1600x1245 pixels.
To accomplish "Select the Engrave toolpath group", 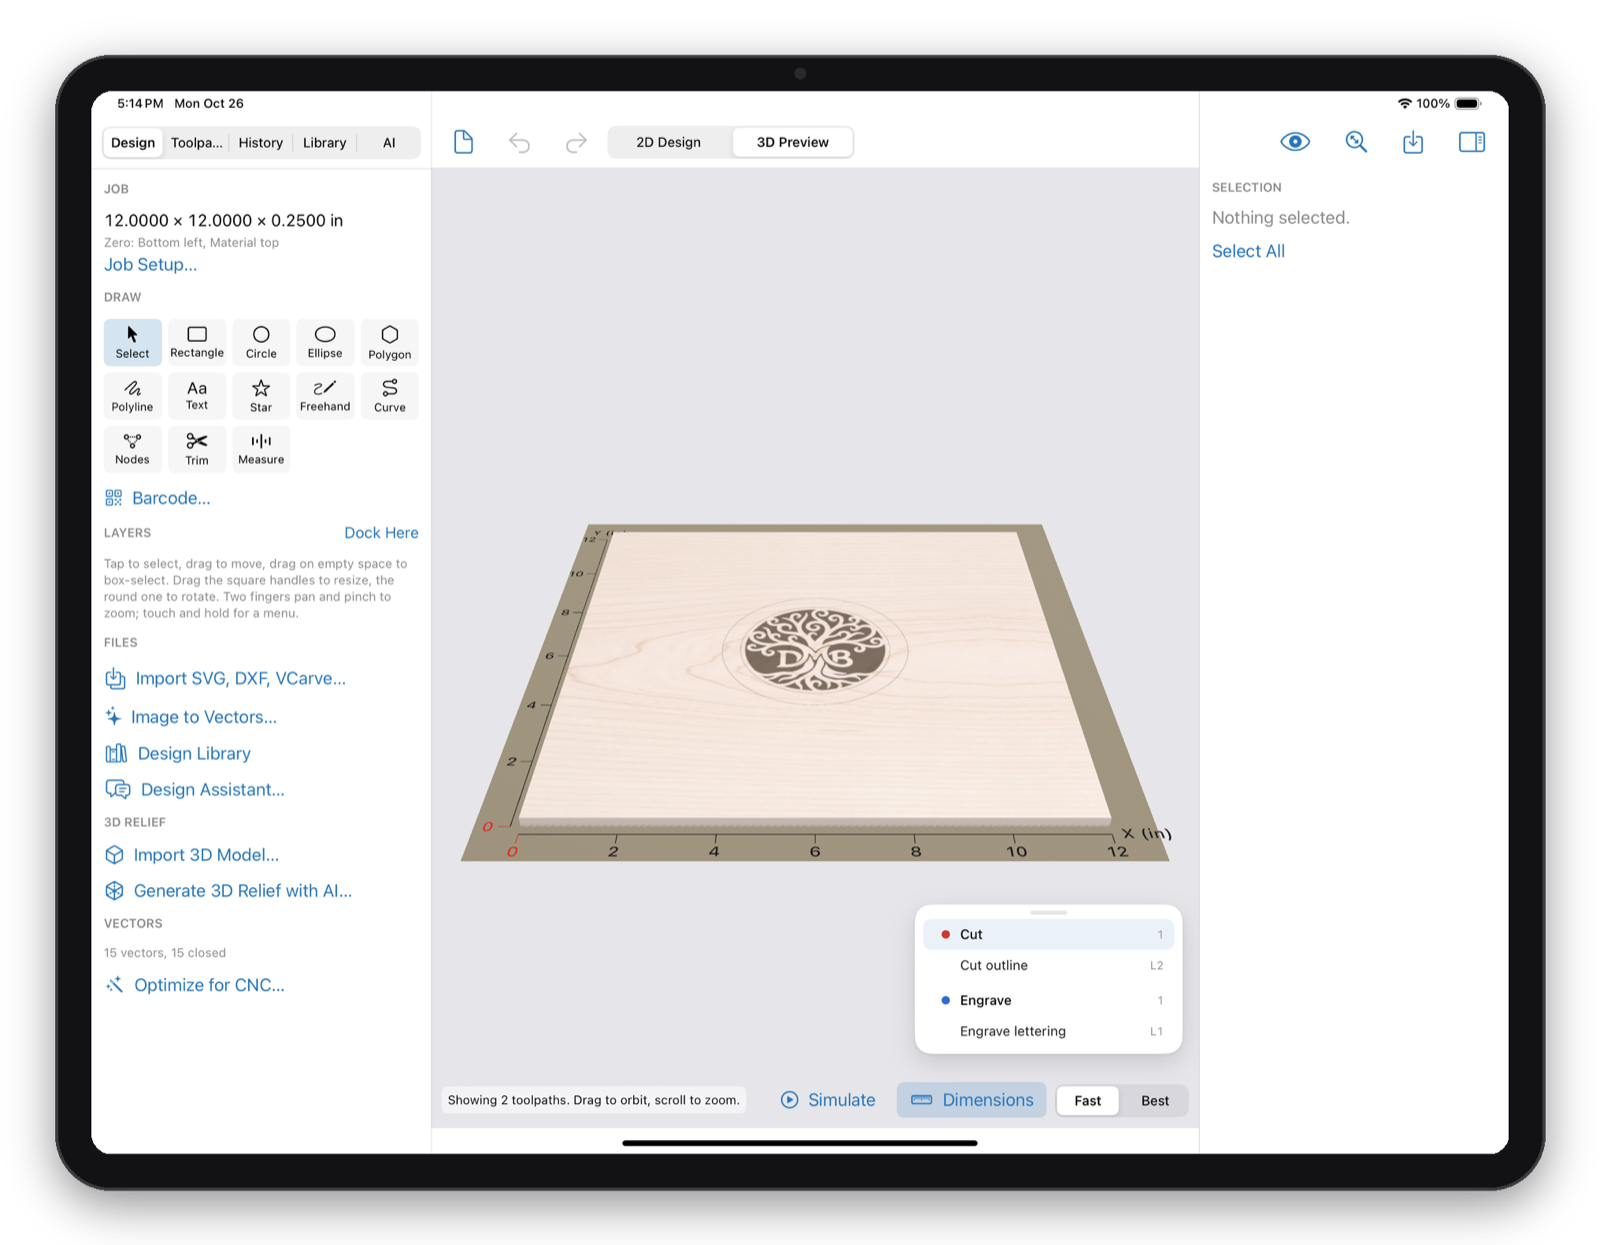I will click(1048, 1000).
